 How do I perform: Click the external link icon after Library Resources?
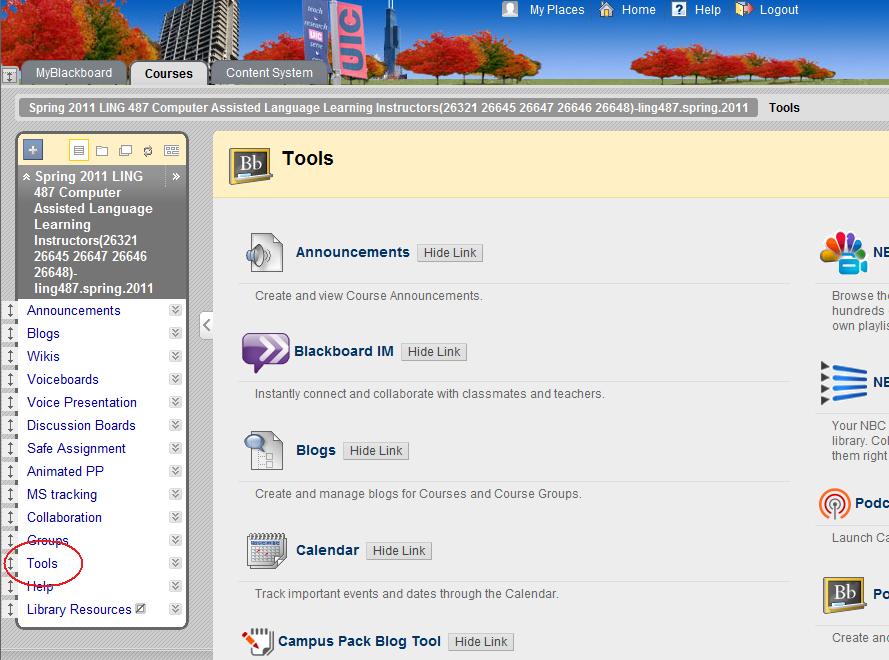click(x=141, y=608)
